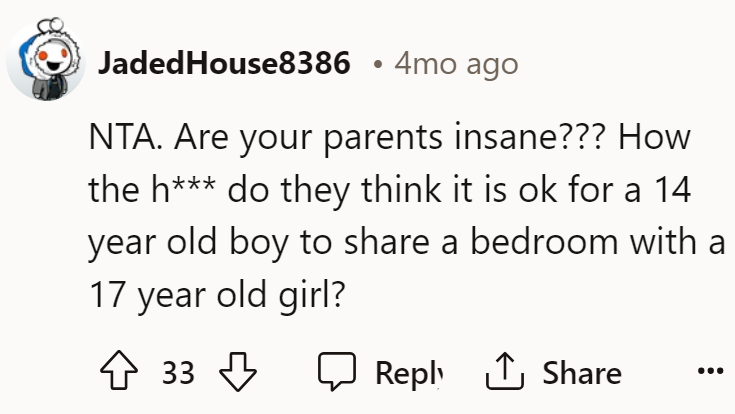Click the speech bubble reply icon
This screenshot has width=735, height=414.
tap(337, 371)
